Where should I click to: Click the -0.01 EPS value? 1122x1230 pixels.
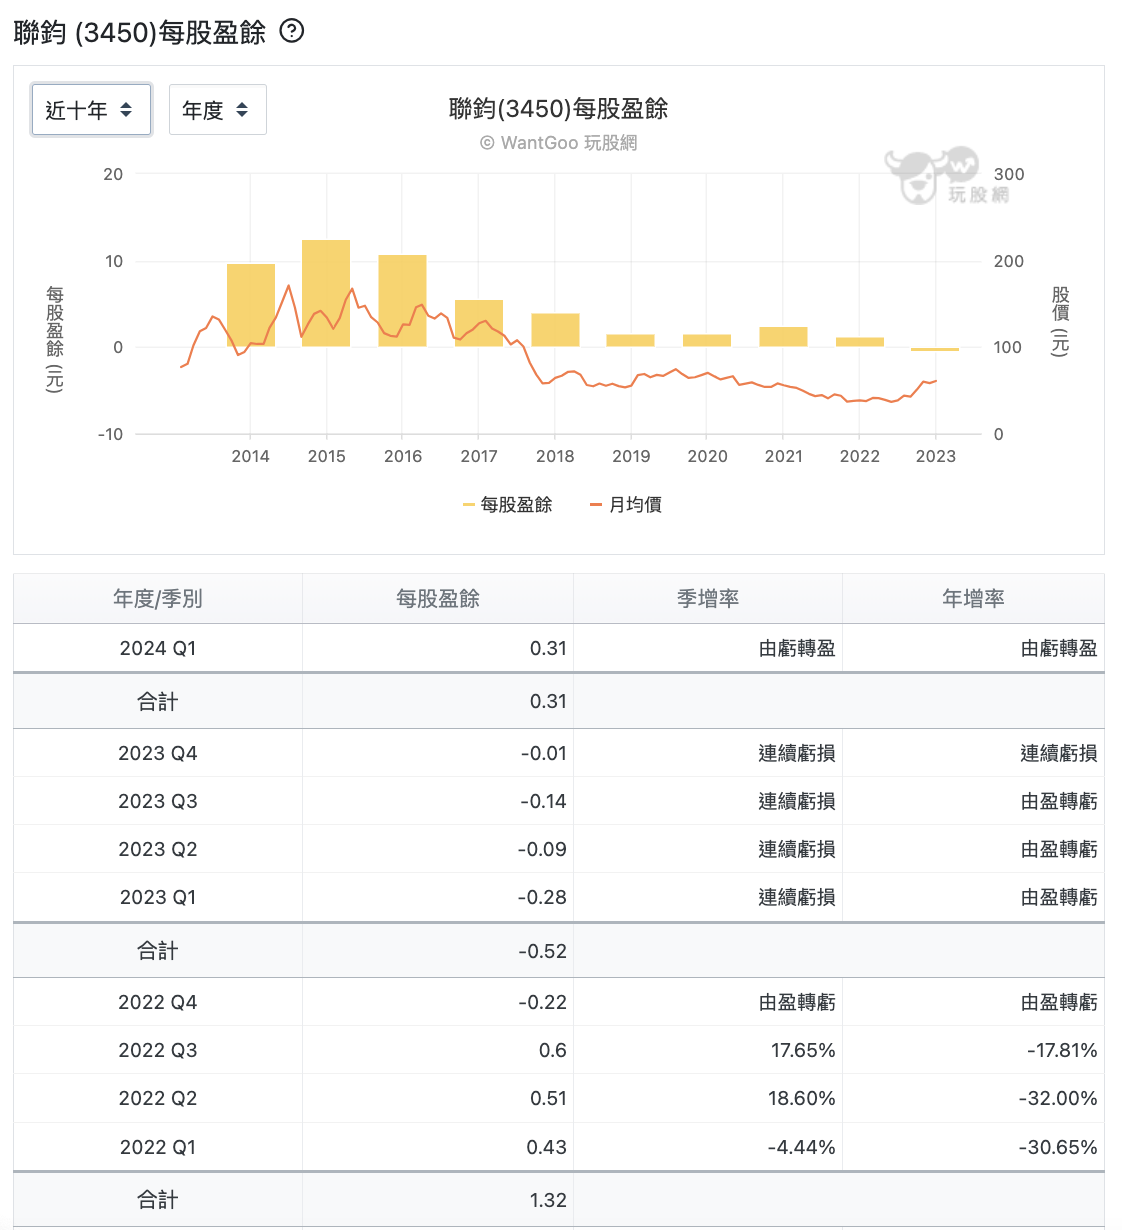(543, 753)
